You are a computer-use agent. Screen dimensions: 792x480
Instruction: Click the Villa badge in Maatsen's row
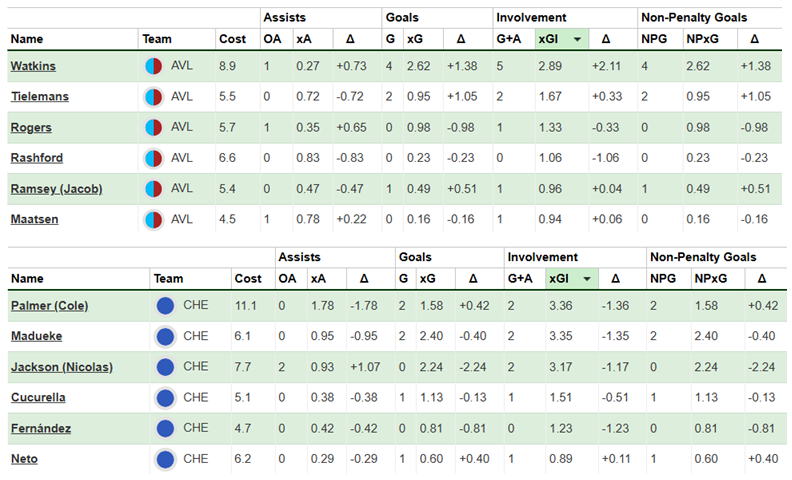point(154,219)
